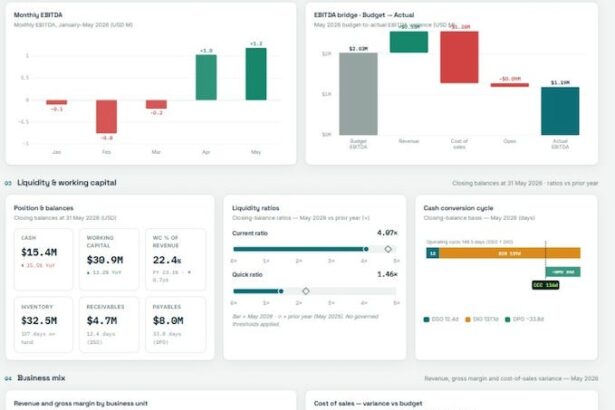Select the thin red Opex bridge bar
Viewport: 615px width, 410px height.
[509, 85]
